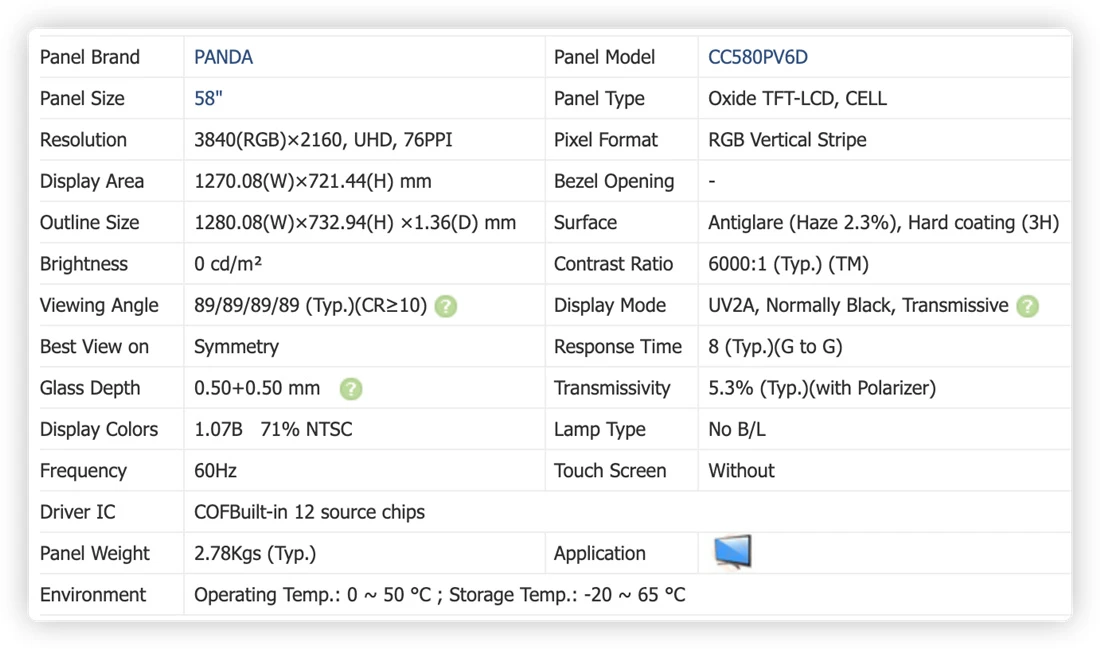Click the Panel Weight label
The image size is (1100, 649).
(95, 554)
